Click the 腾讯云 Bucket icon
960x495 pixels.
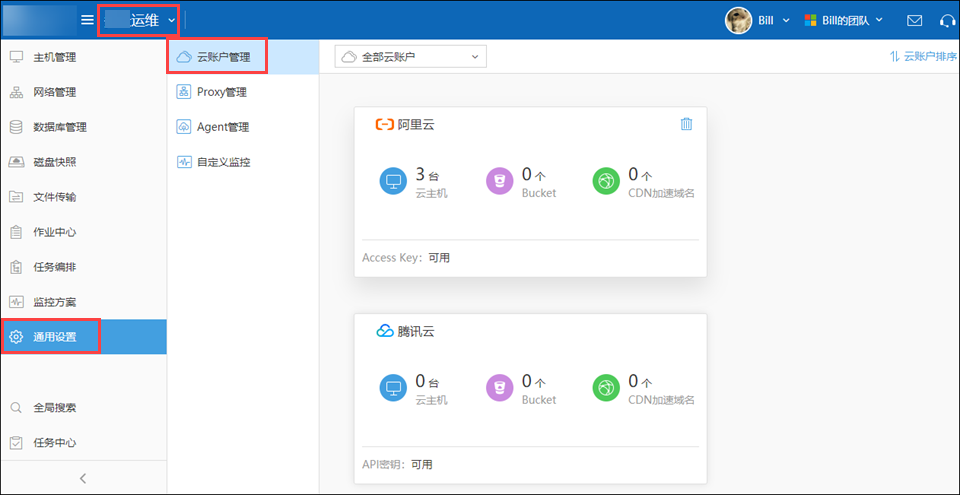point(500,388)
